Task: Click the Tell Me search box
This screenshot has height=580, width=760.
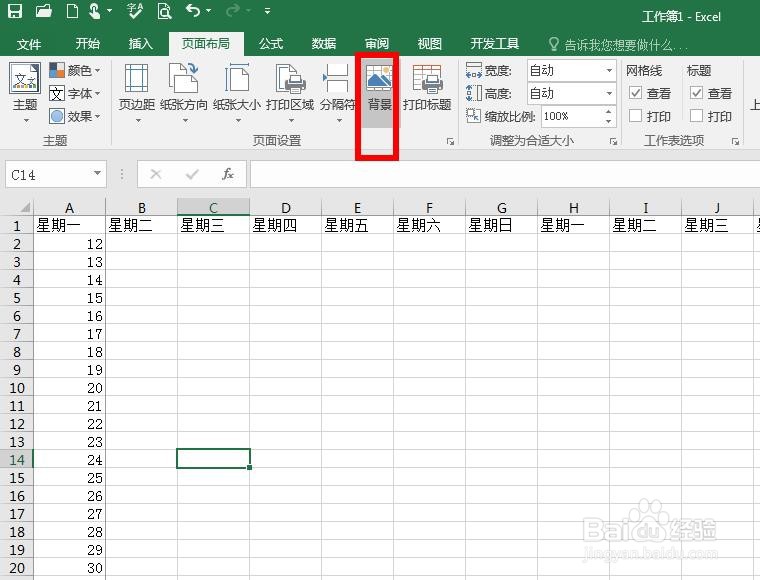Action: coord(618,45)
